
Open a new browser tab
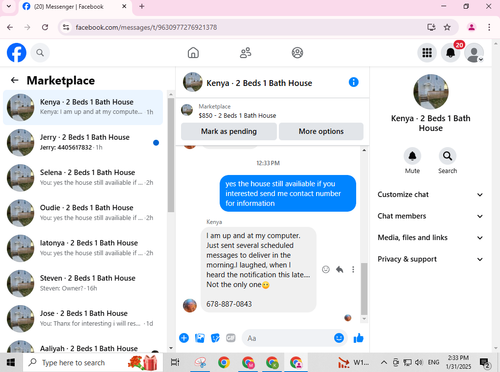click(142, 6)
